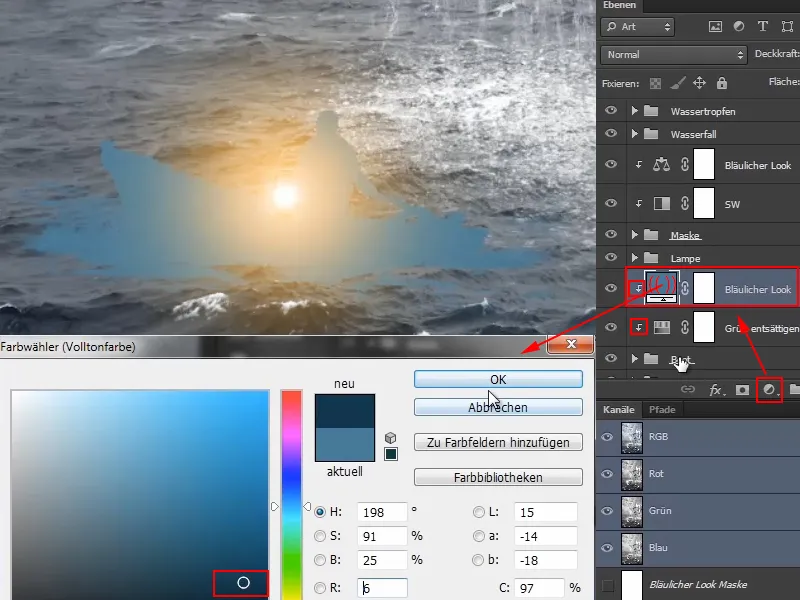The width and height of the screenshot is (800, 600).
Task: Click the Abbrechen button
Action: [498, 407]
